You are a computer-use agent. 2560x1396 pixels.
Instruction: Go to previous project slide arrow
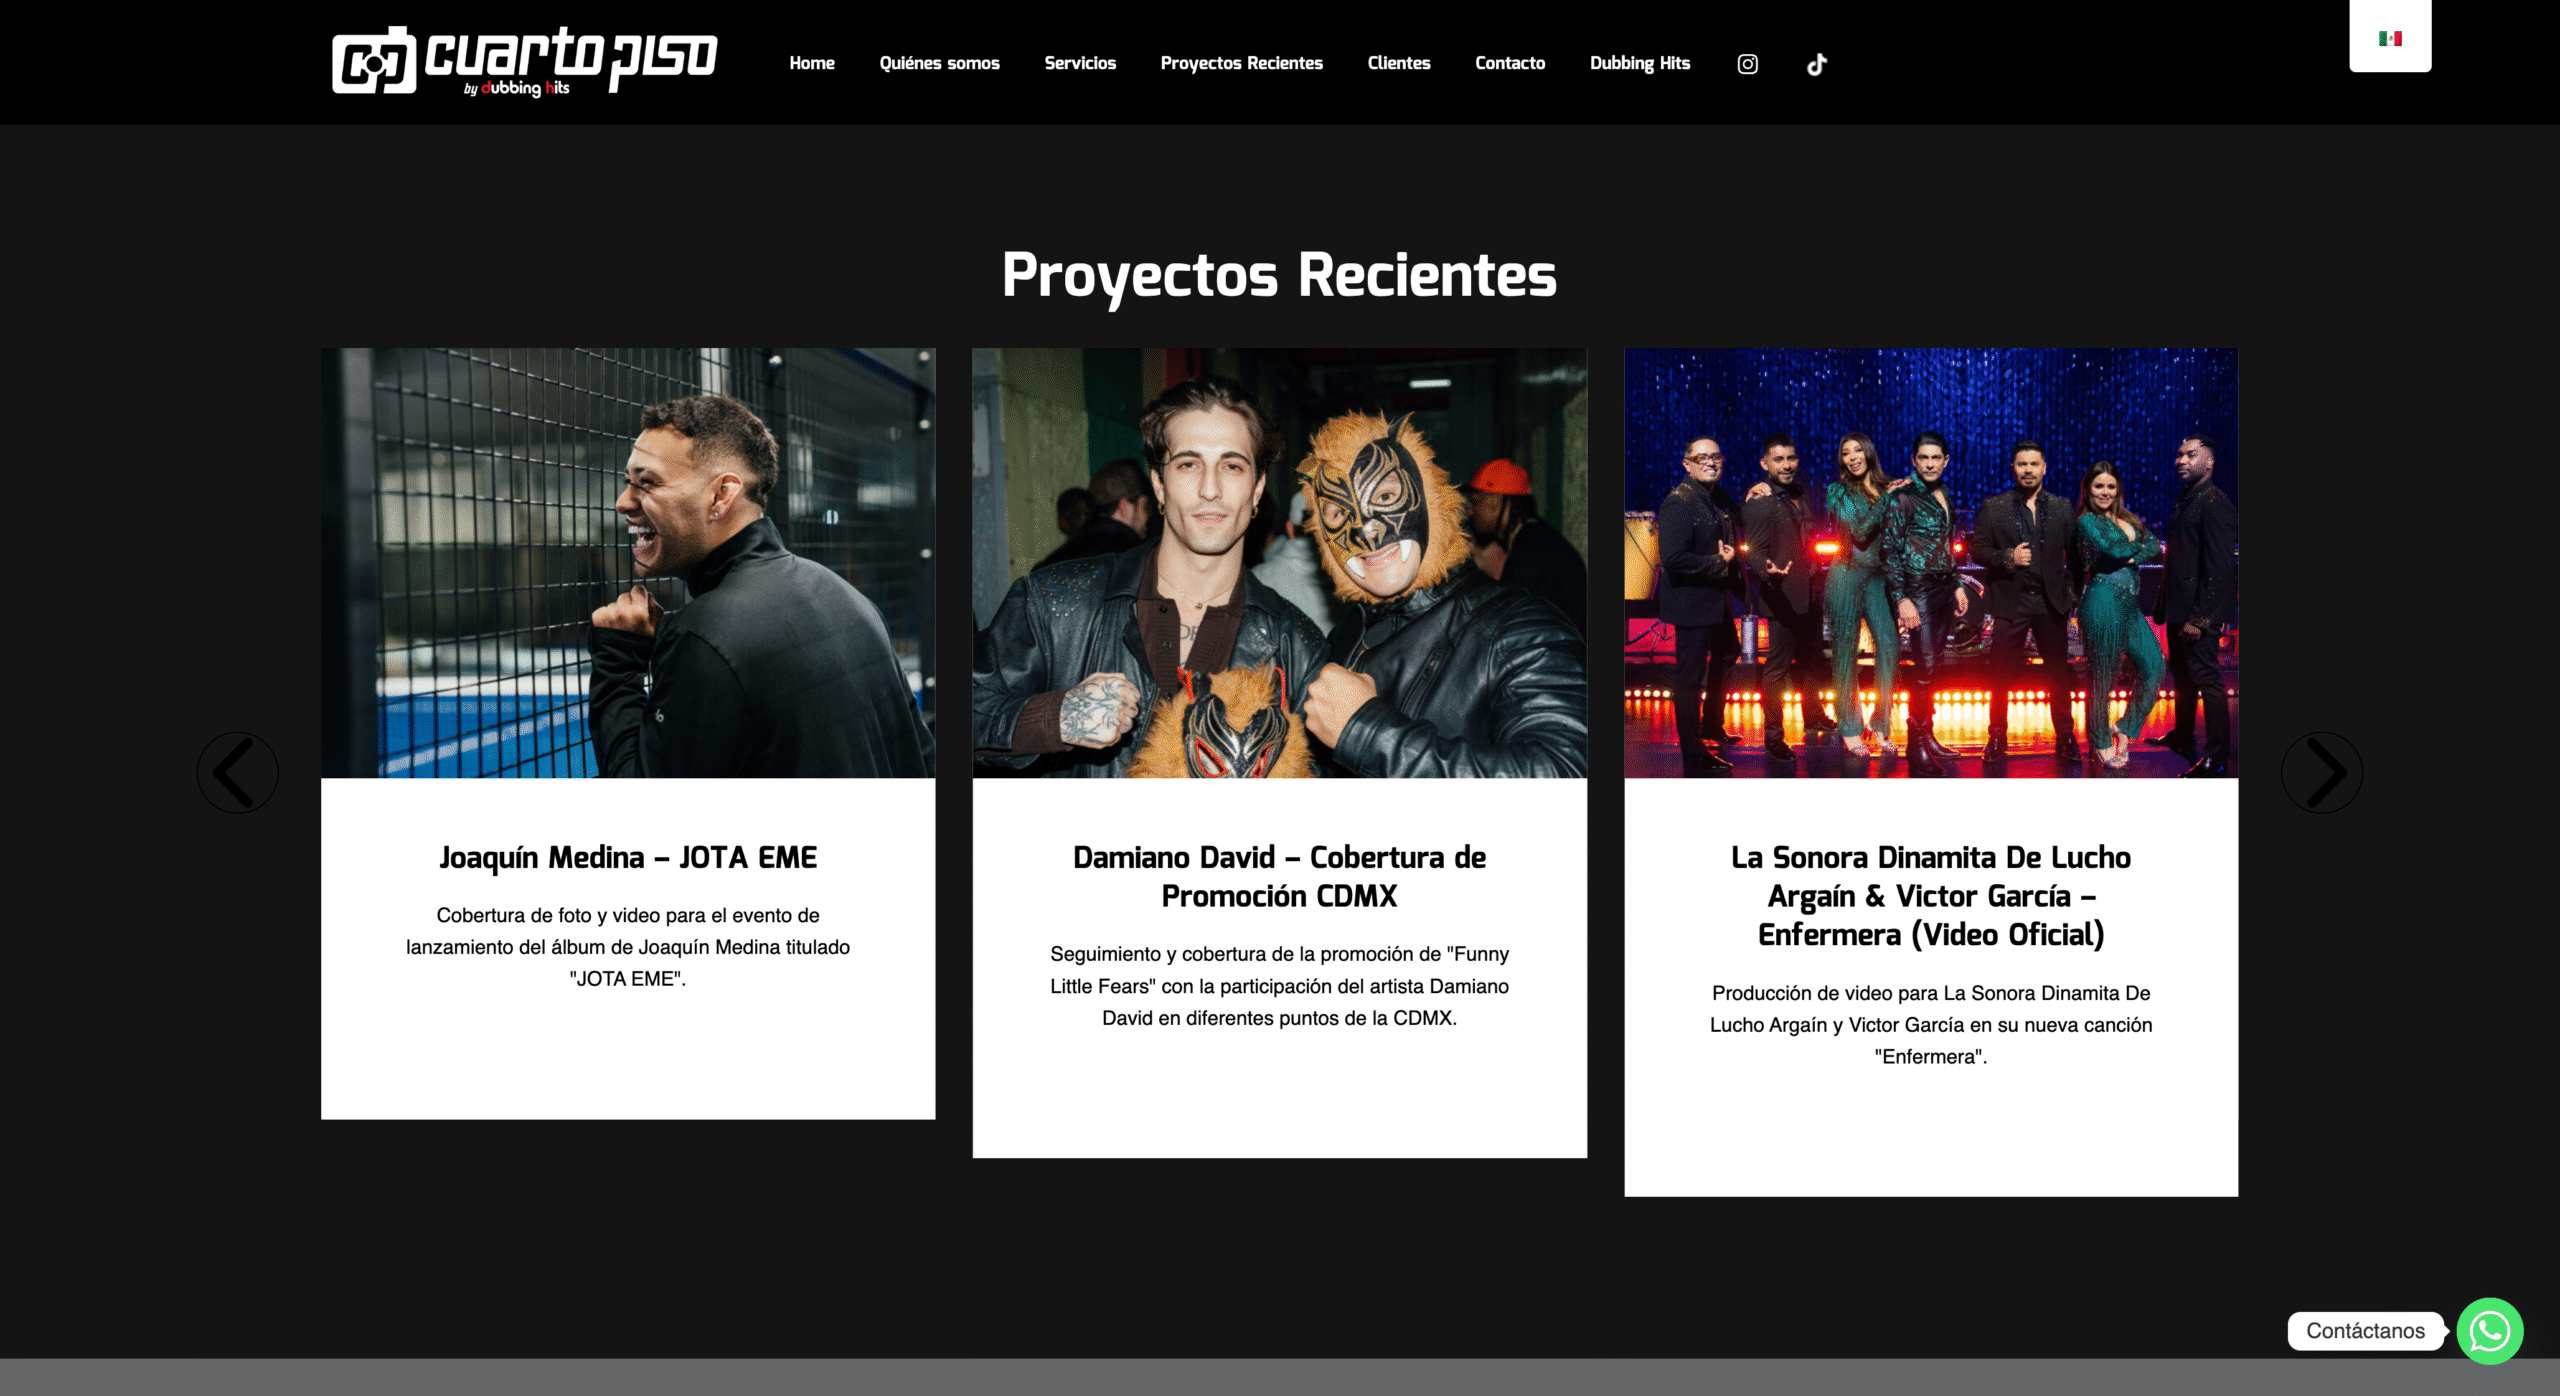[238, 772]
